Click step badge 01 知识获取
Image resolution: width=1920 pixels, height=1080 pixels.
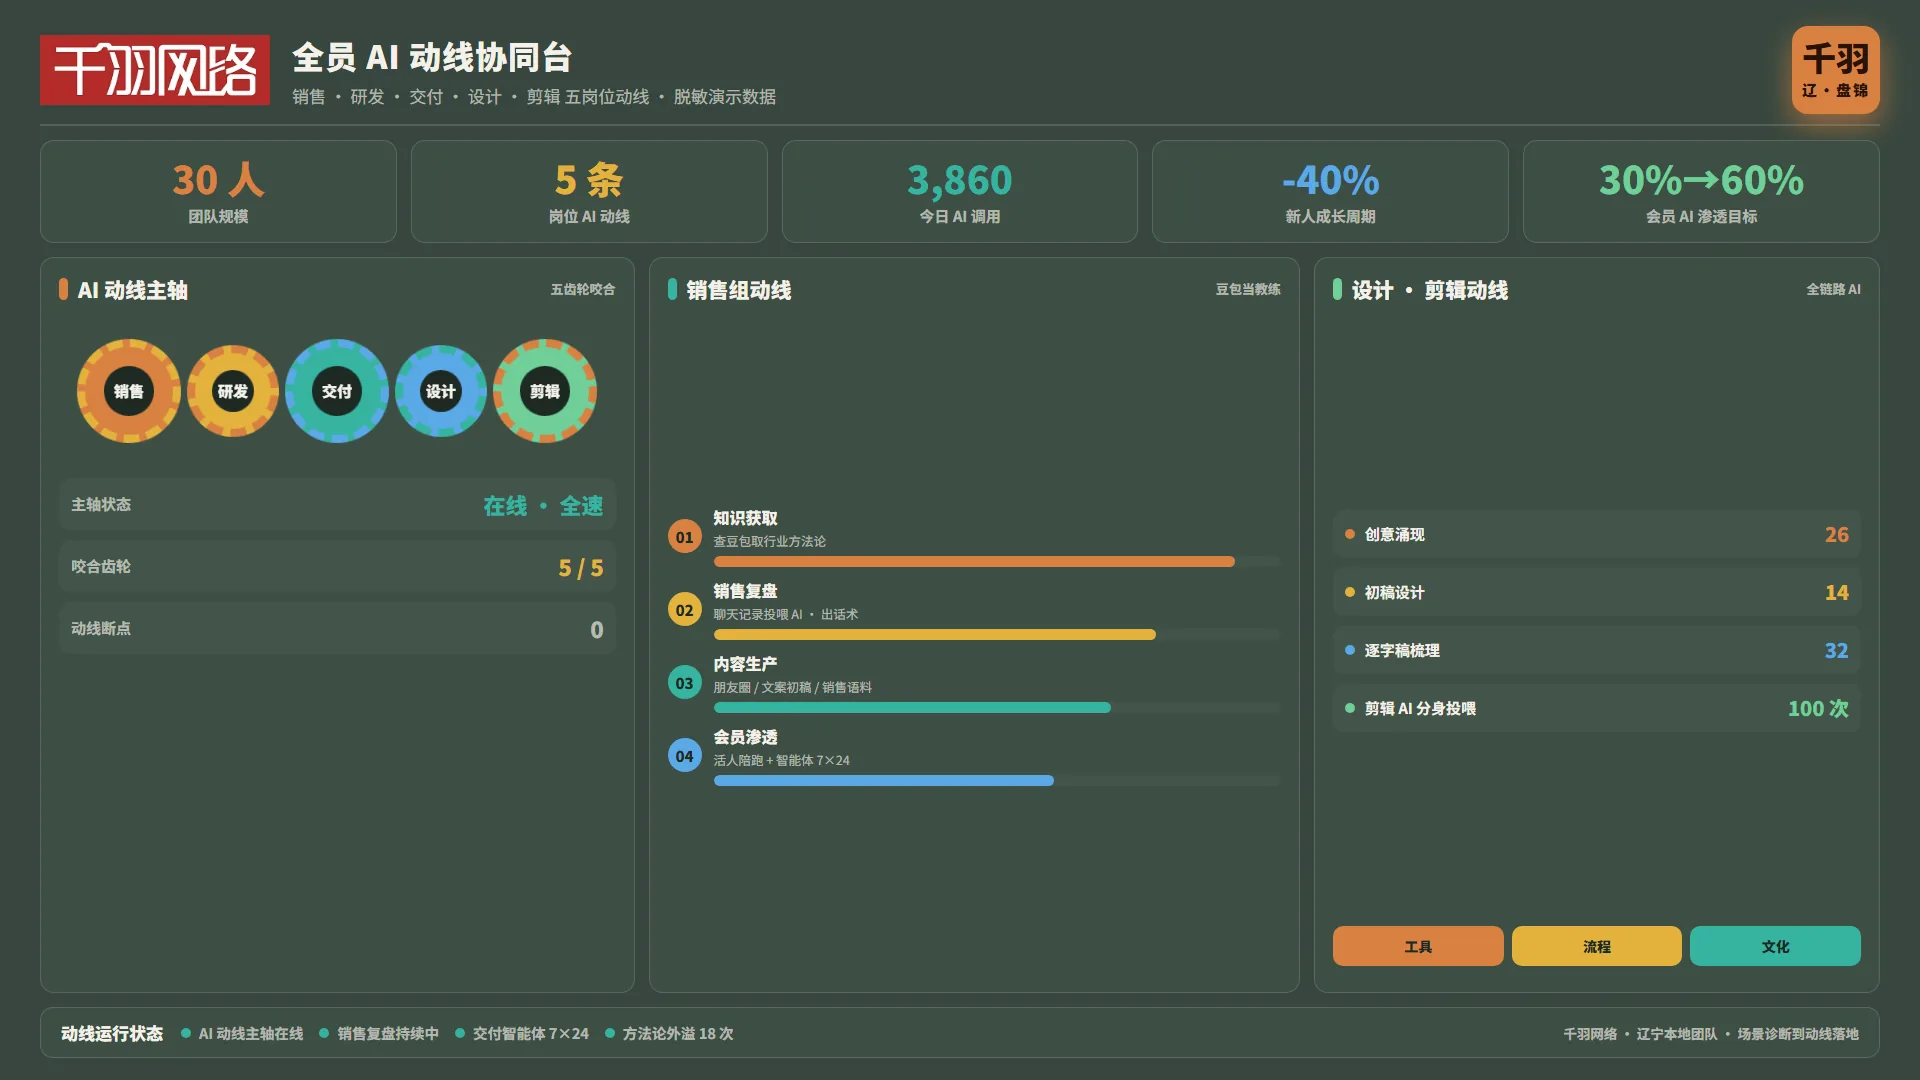click(685, 537)
